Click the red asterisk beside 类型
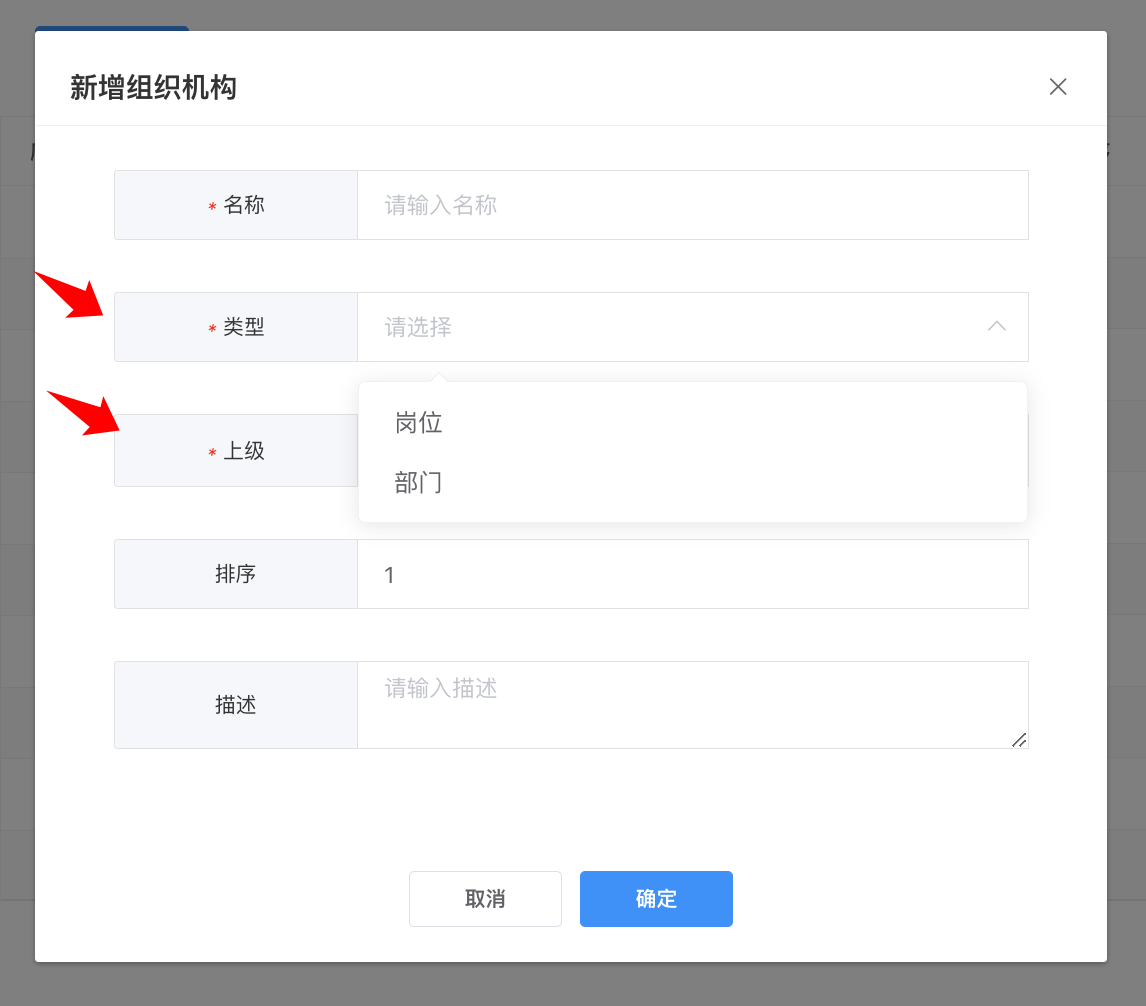 [x=212, y=329]
